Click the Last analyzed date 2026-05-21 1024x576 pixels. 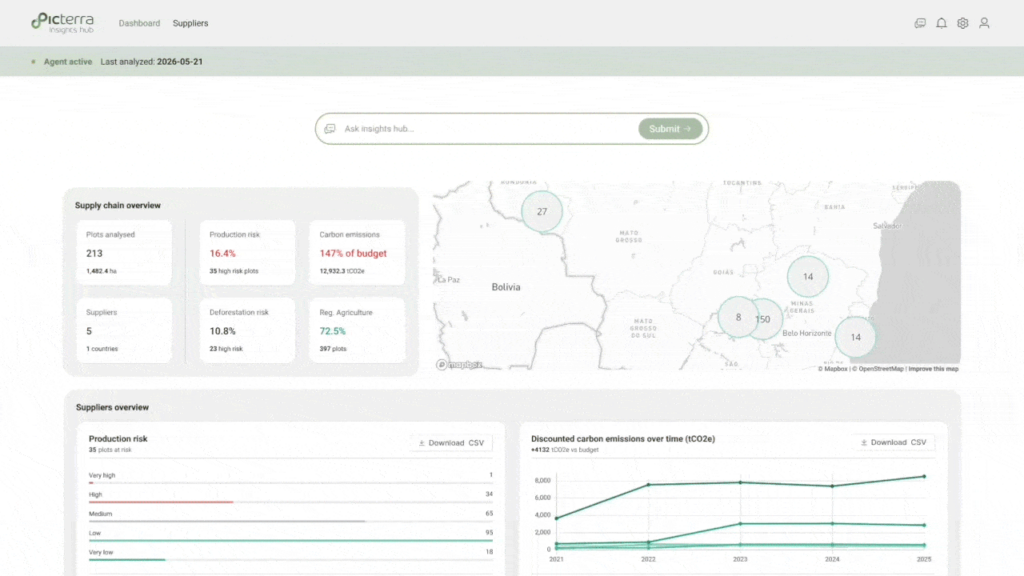click(x=180, y=61)
